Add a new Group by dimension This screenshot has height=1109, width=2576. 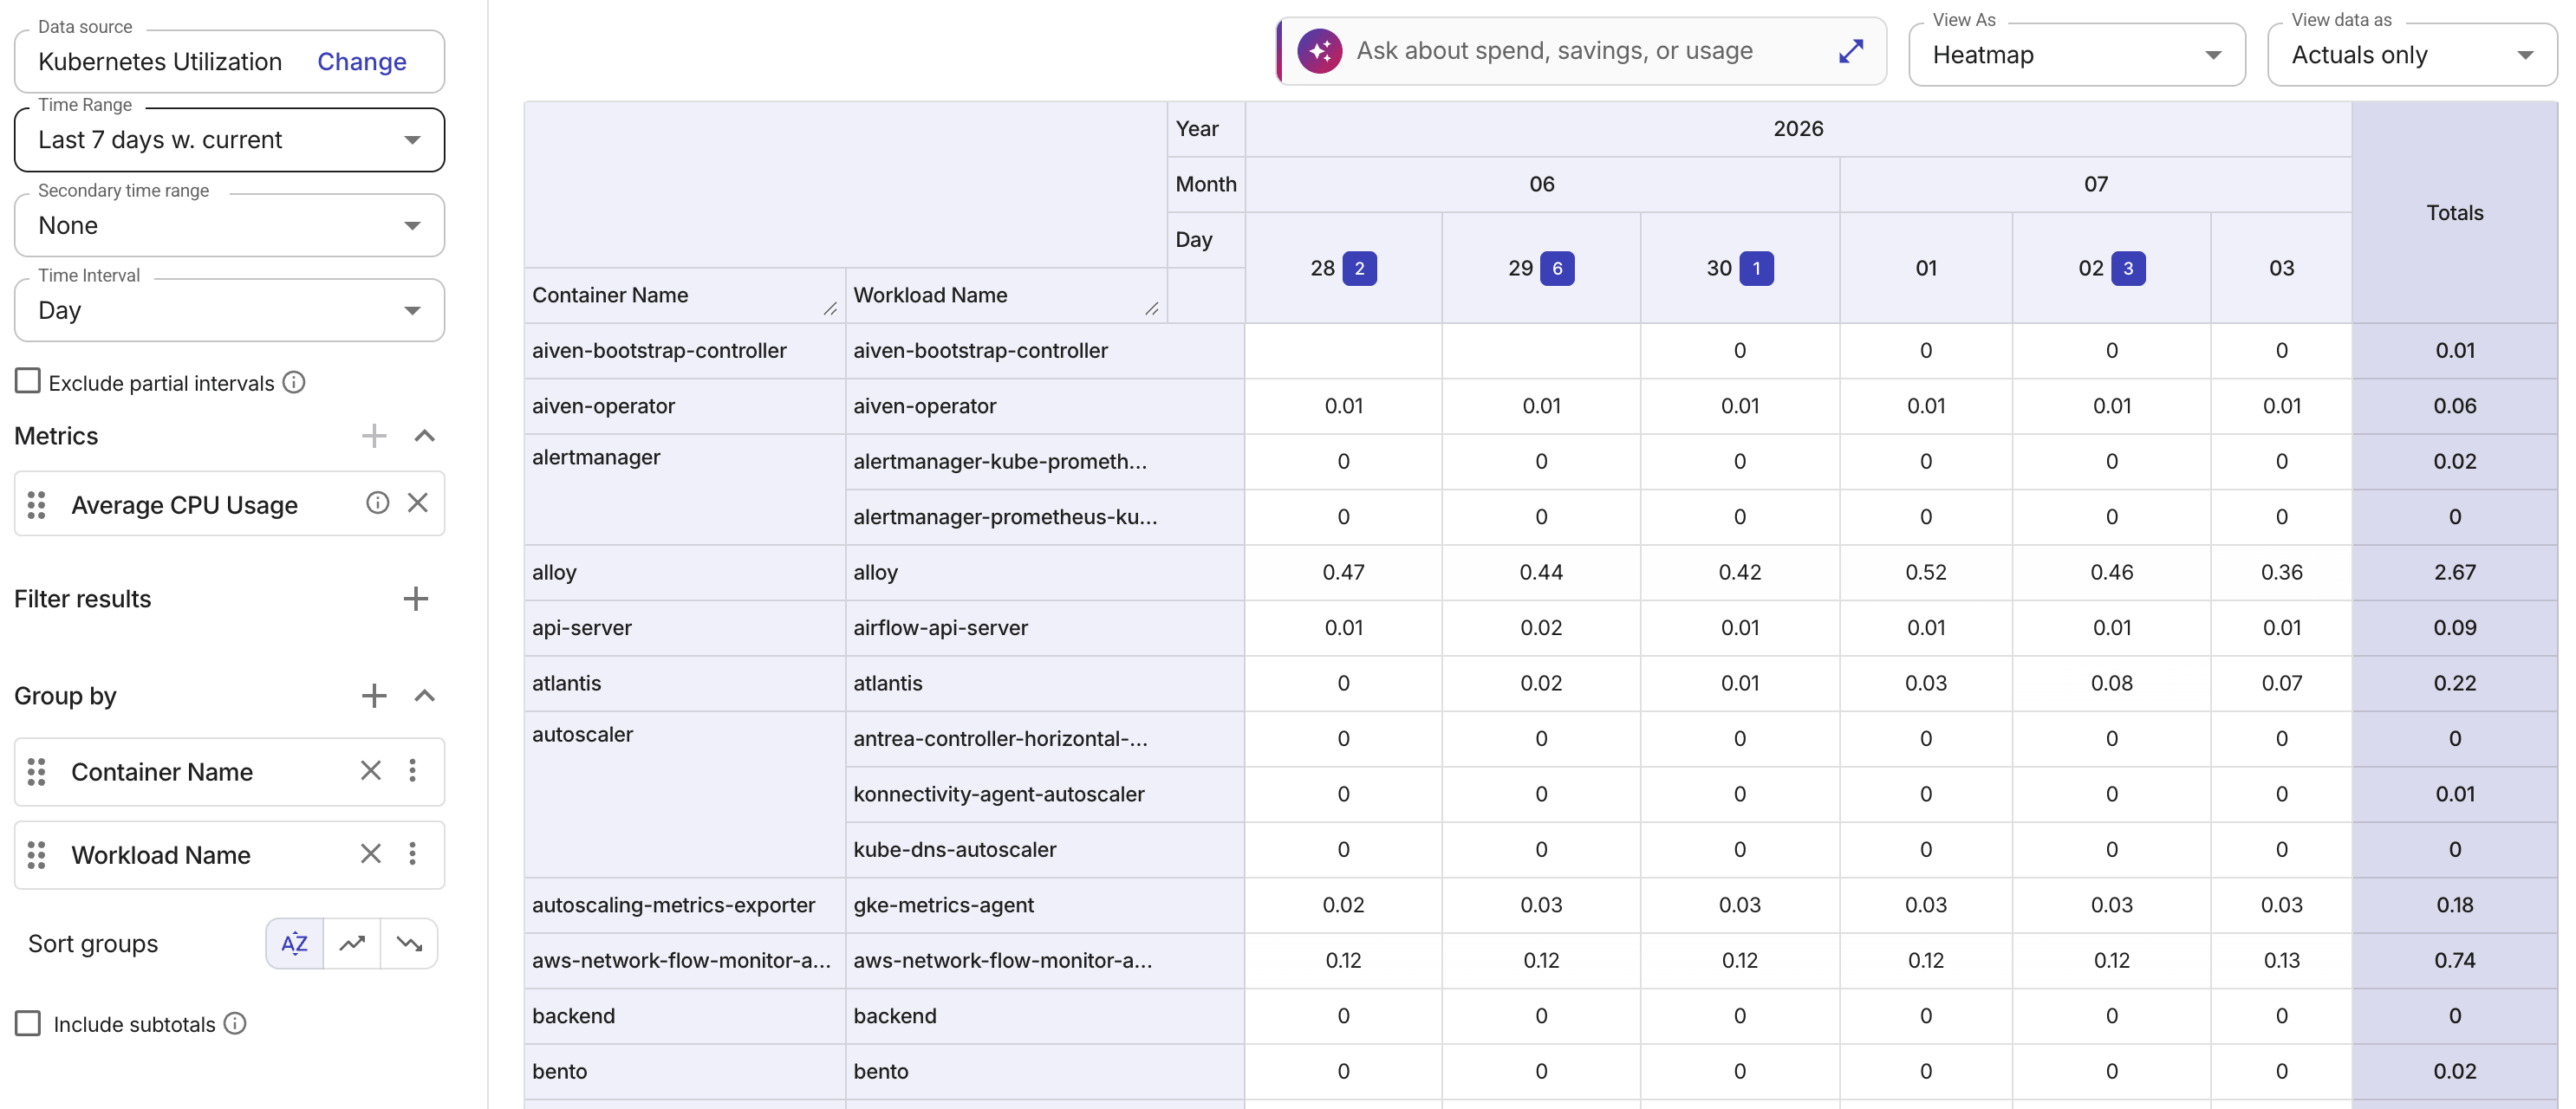(374, 696)
